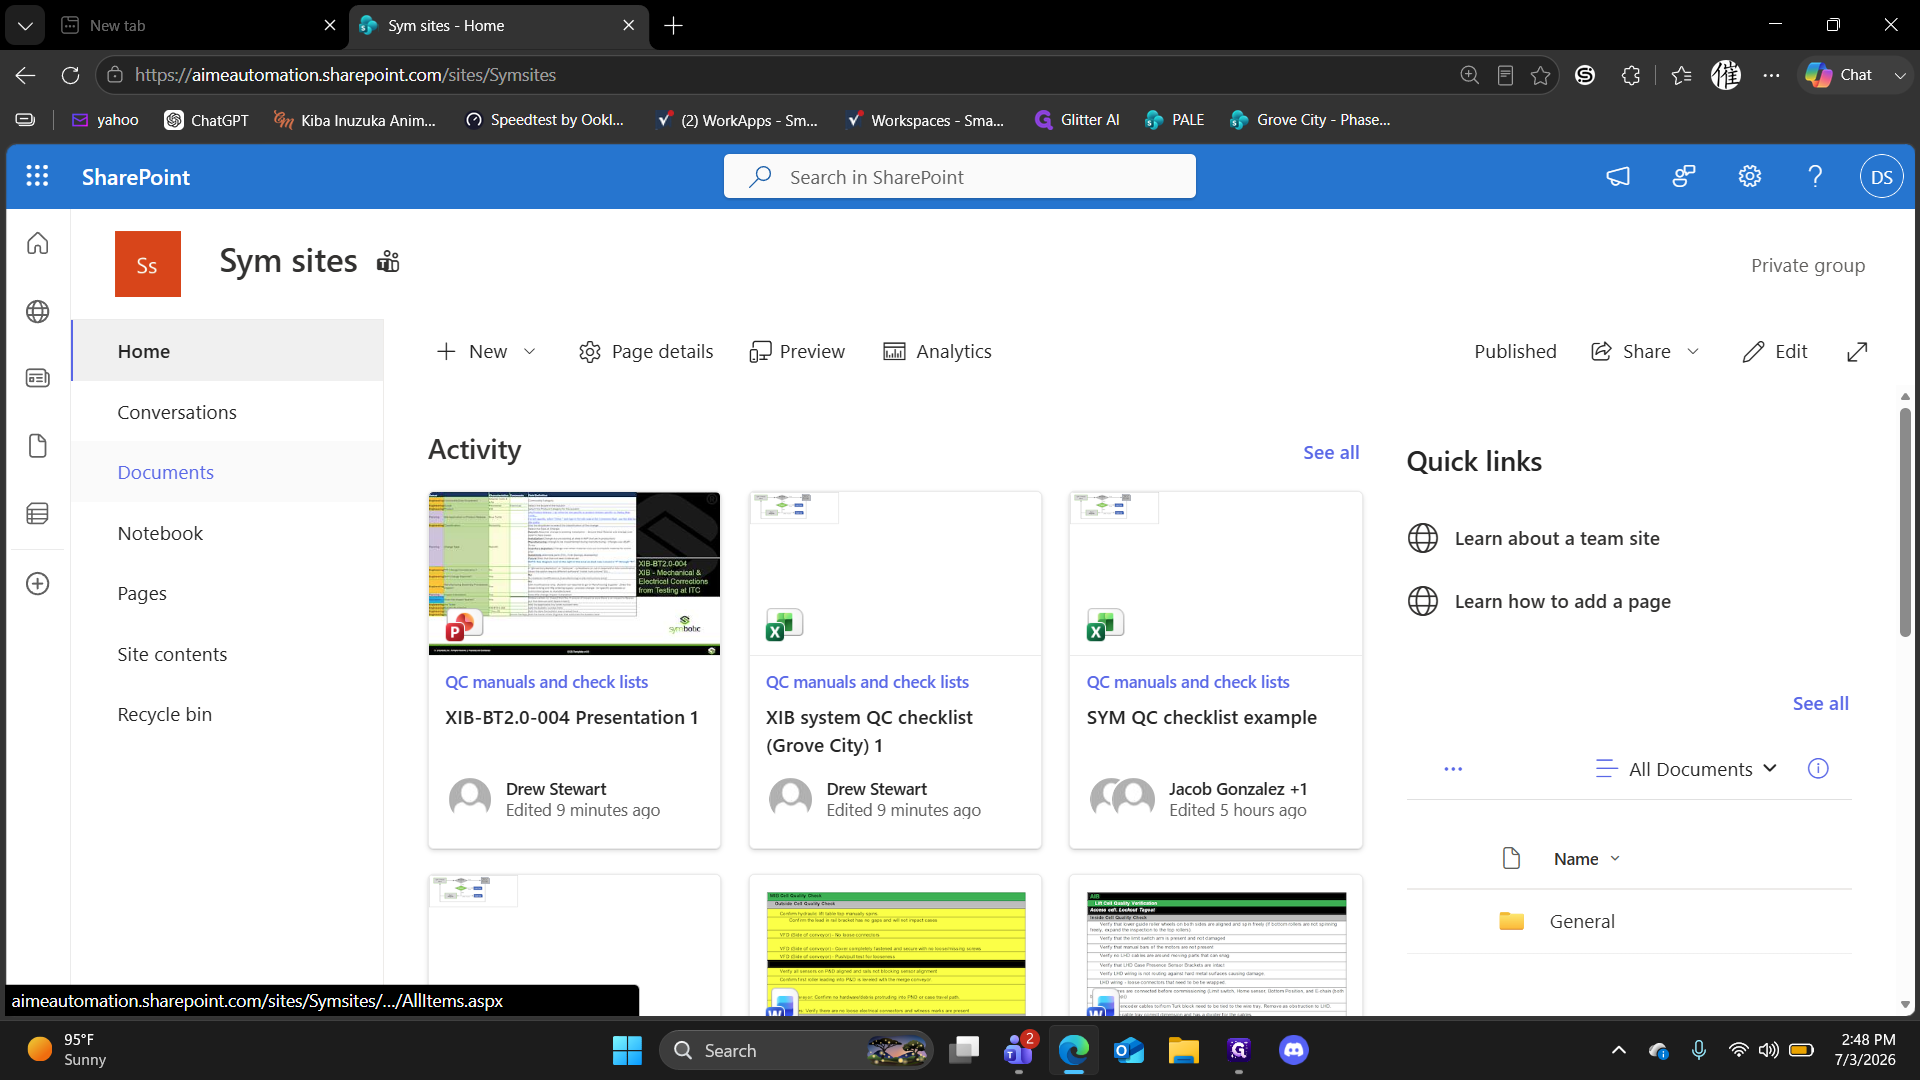Viewport: 1920px width, 1080px height.
Task: Open XIB-BT2.0-004 Presentation thumbnail
Action: [574, 574]
